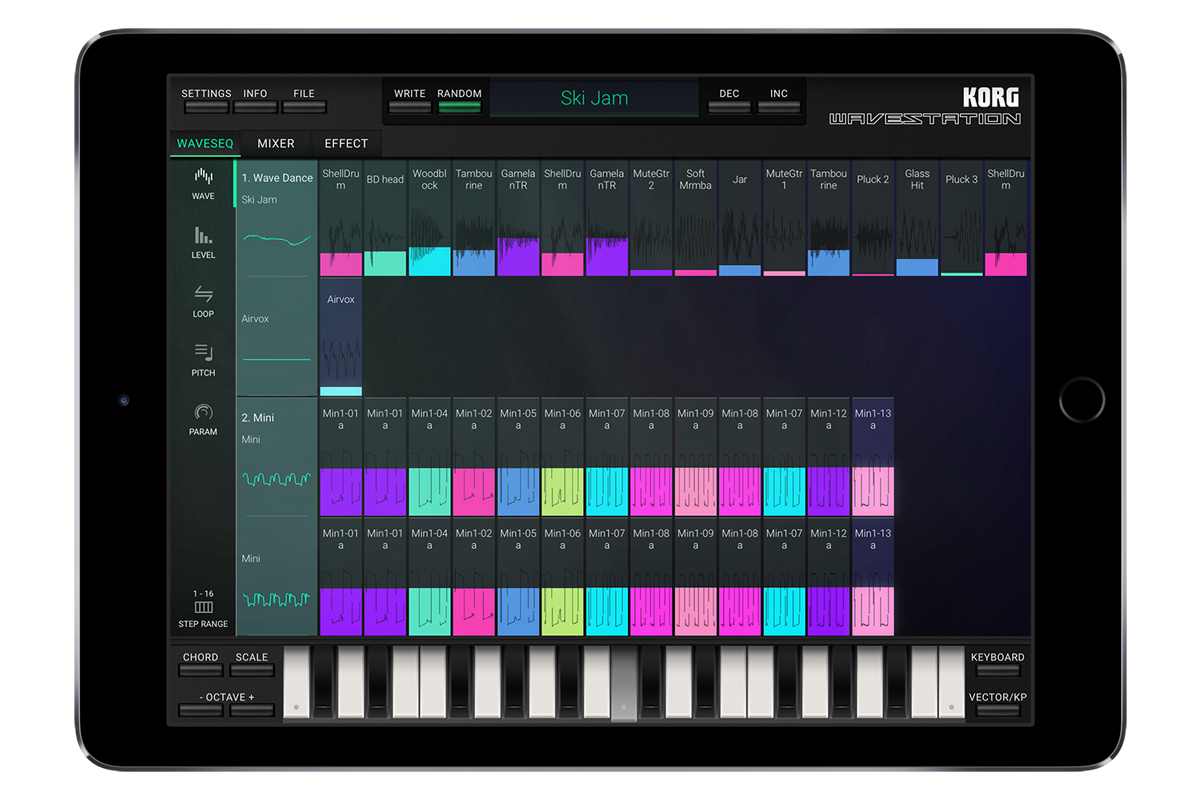Viewport: 1200px width, 800px height.
Task: Tap the iPad home button
Action: pos(1081,400)
